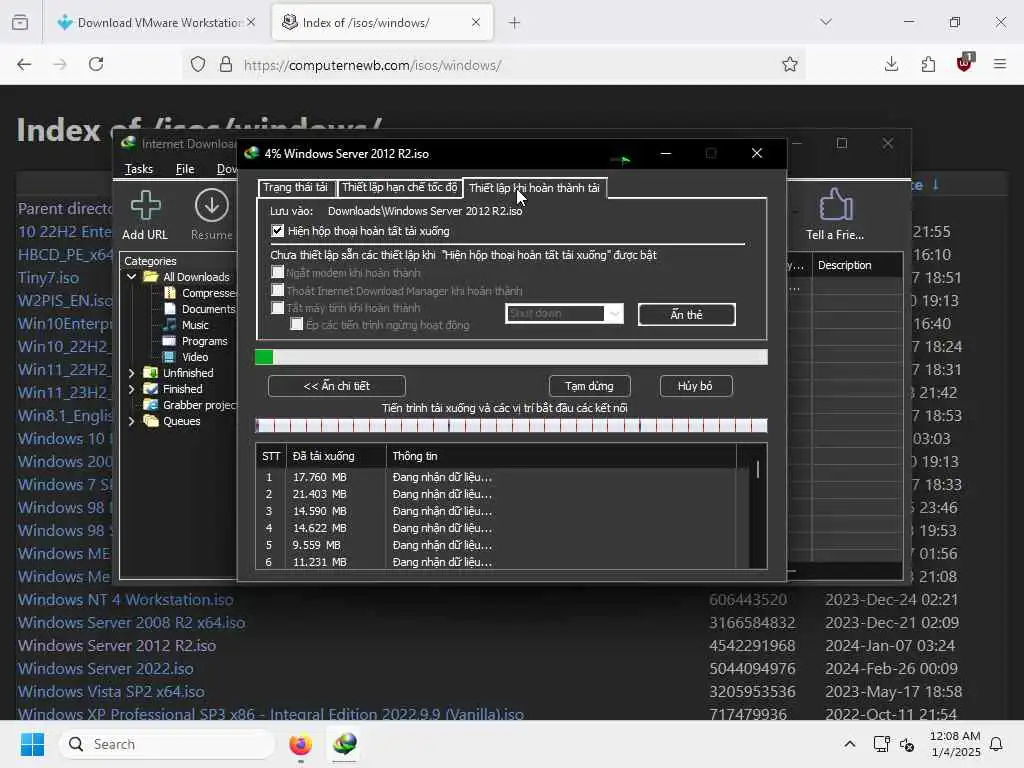Click the 'Ẩn thẻ' button
This screenshot has height=768, width=1024.
686,314
